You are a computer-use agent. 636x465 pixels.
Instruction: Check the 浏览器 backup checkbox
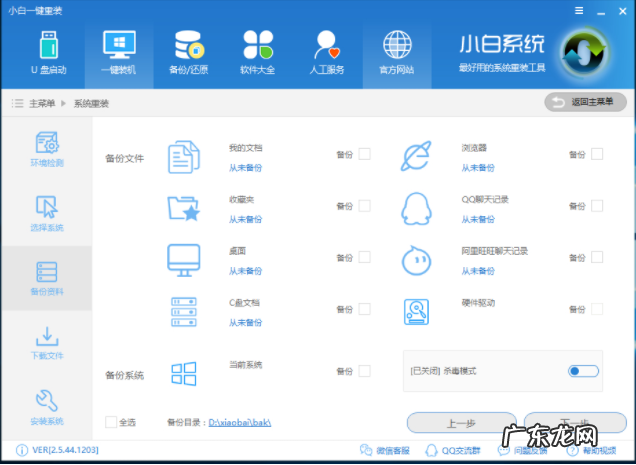[x=597, y=154]
